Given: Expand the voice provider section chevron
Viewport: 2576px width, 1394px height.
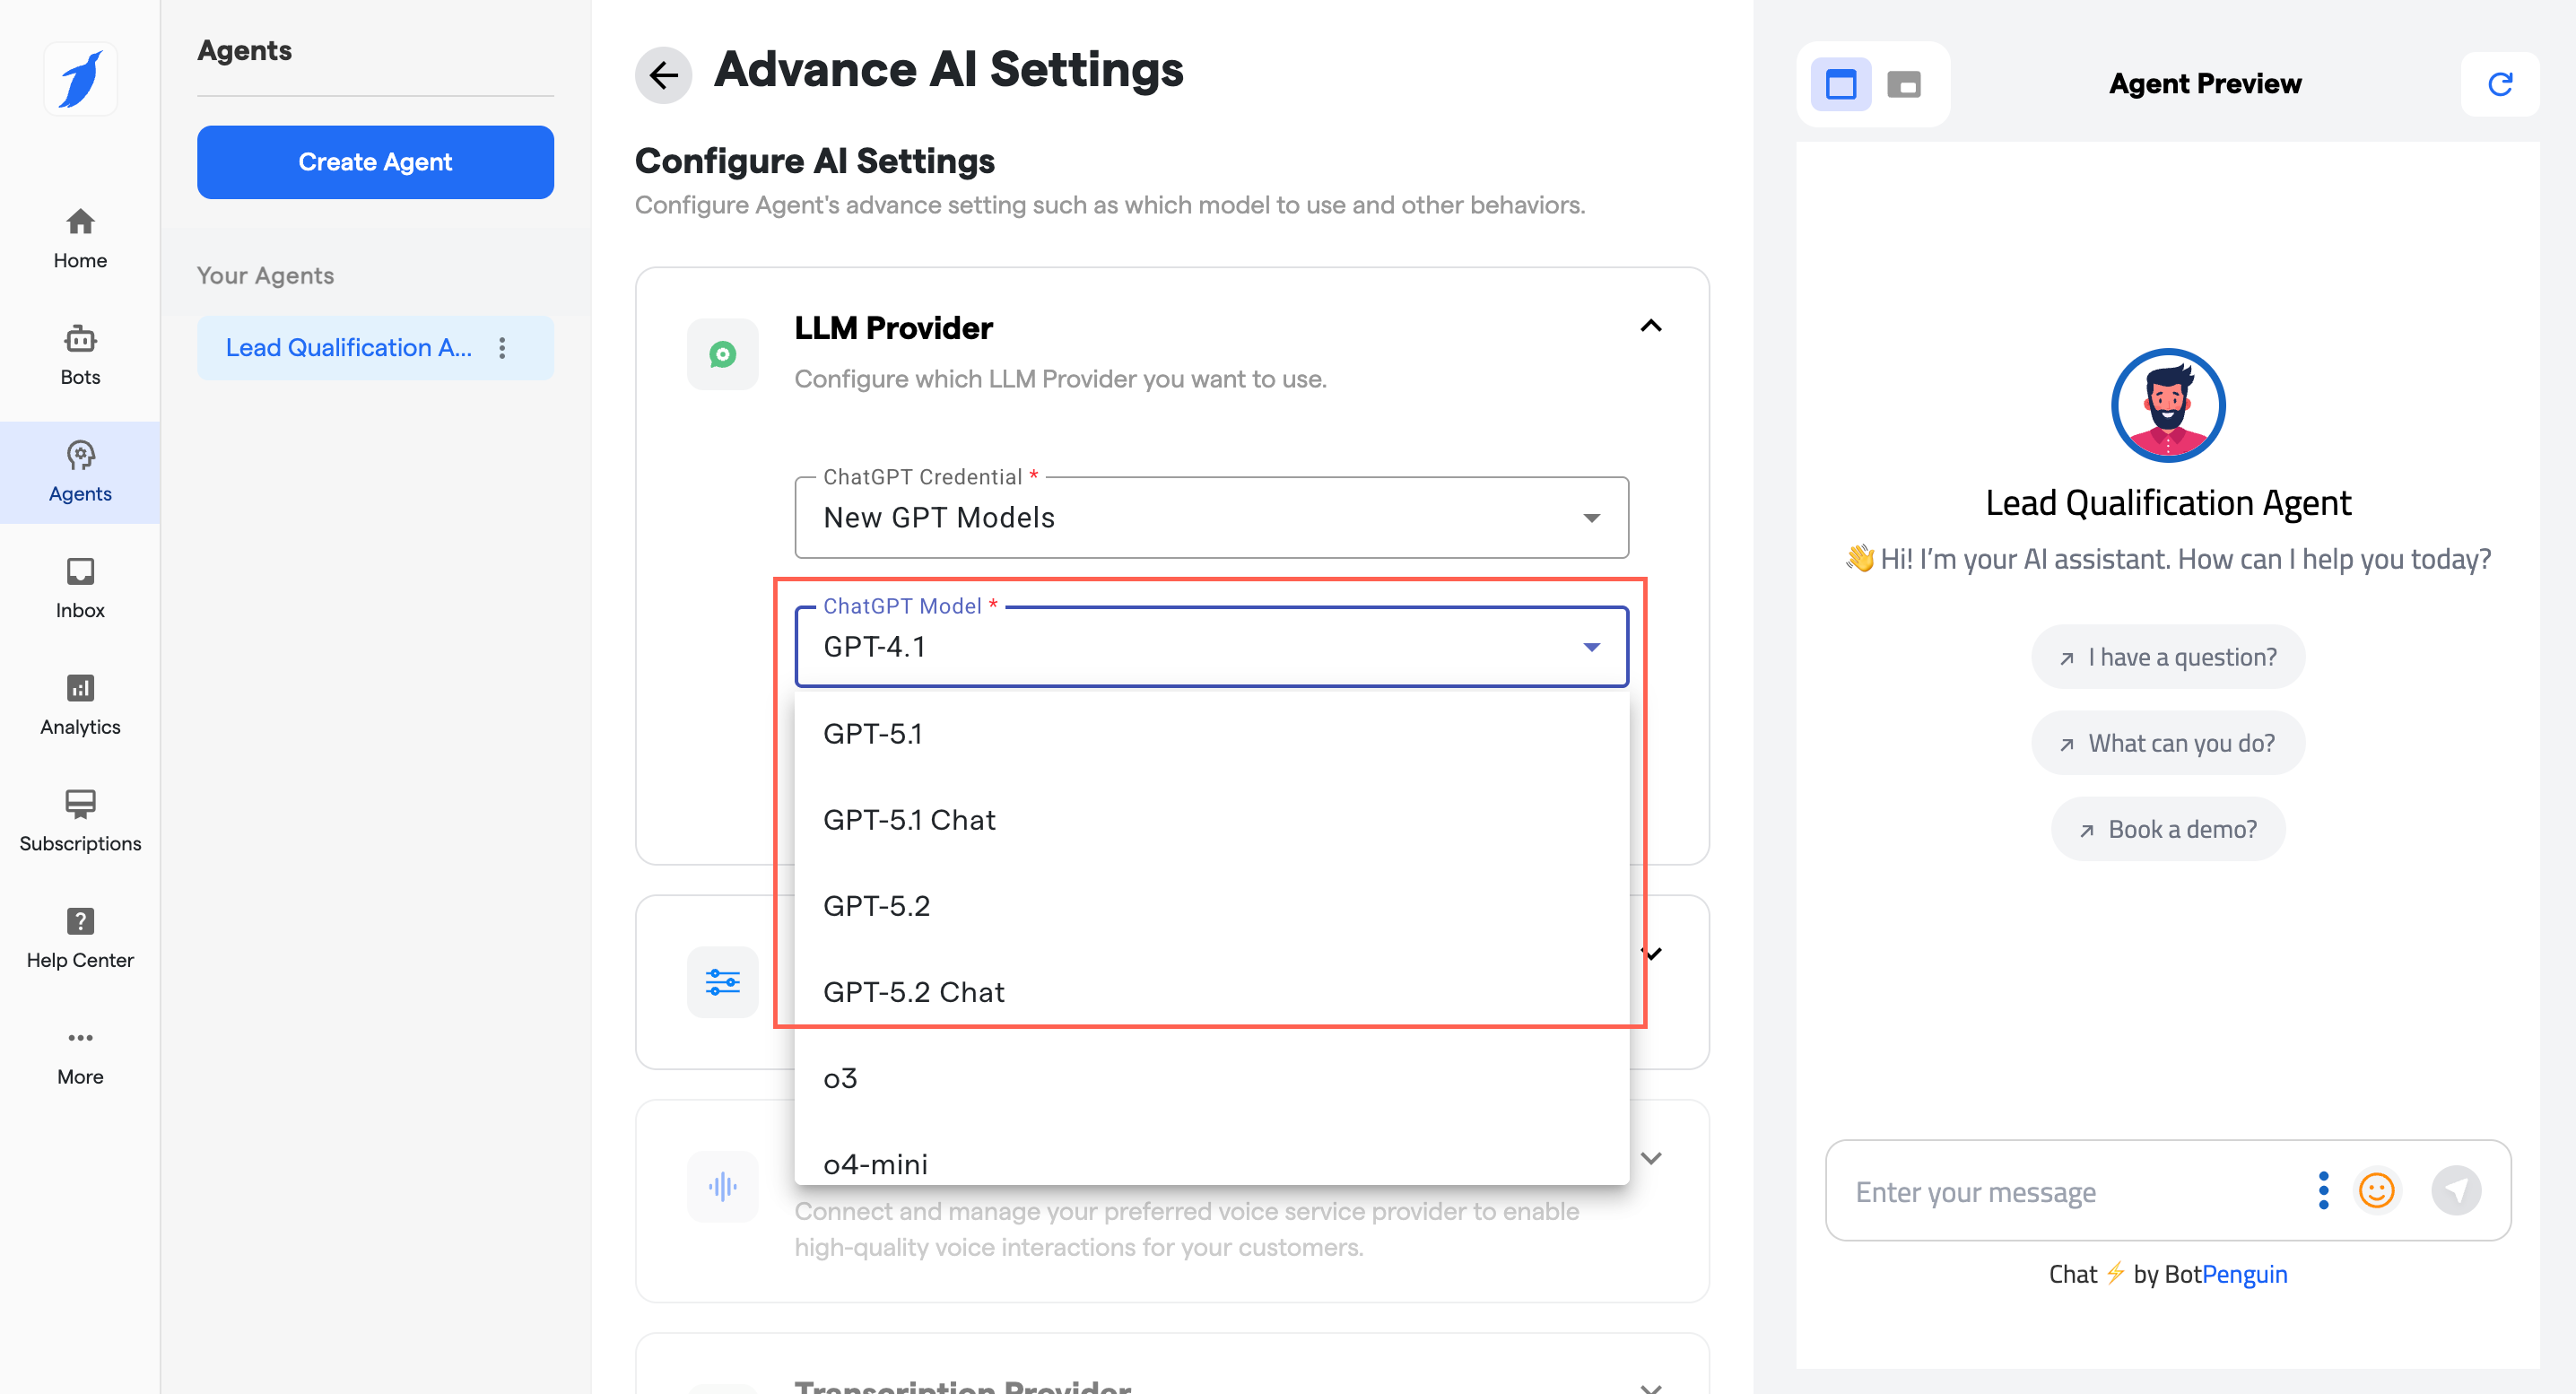Looking at the screenshot, I should [1651, 1158].
